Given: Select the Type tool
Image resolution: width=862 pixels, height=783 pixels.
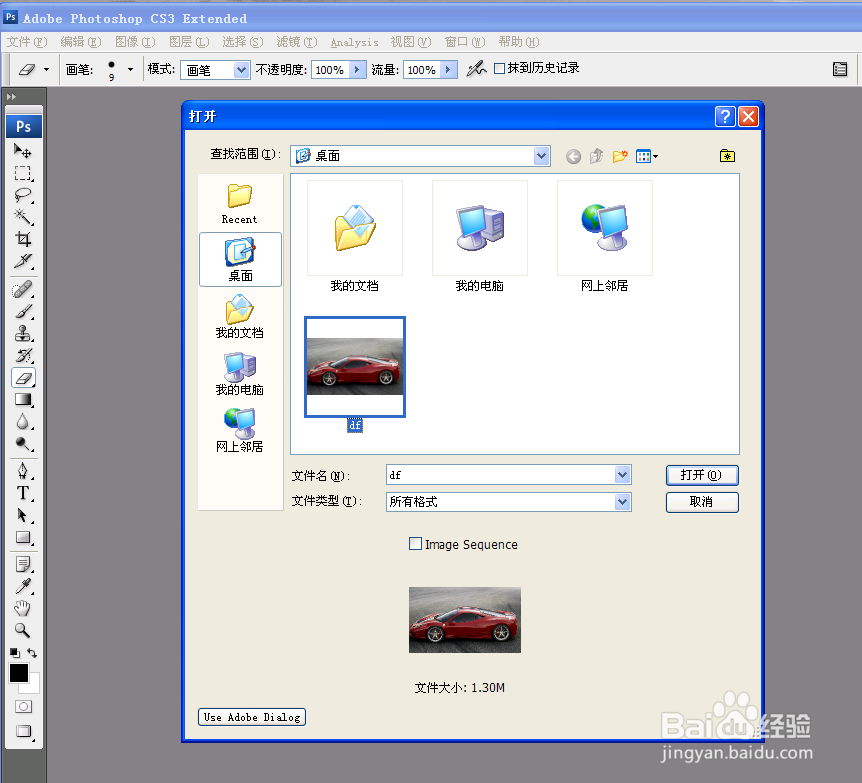Looking at the screenshot, I should tap(22, 493).
